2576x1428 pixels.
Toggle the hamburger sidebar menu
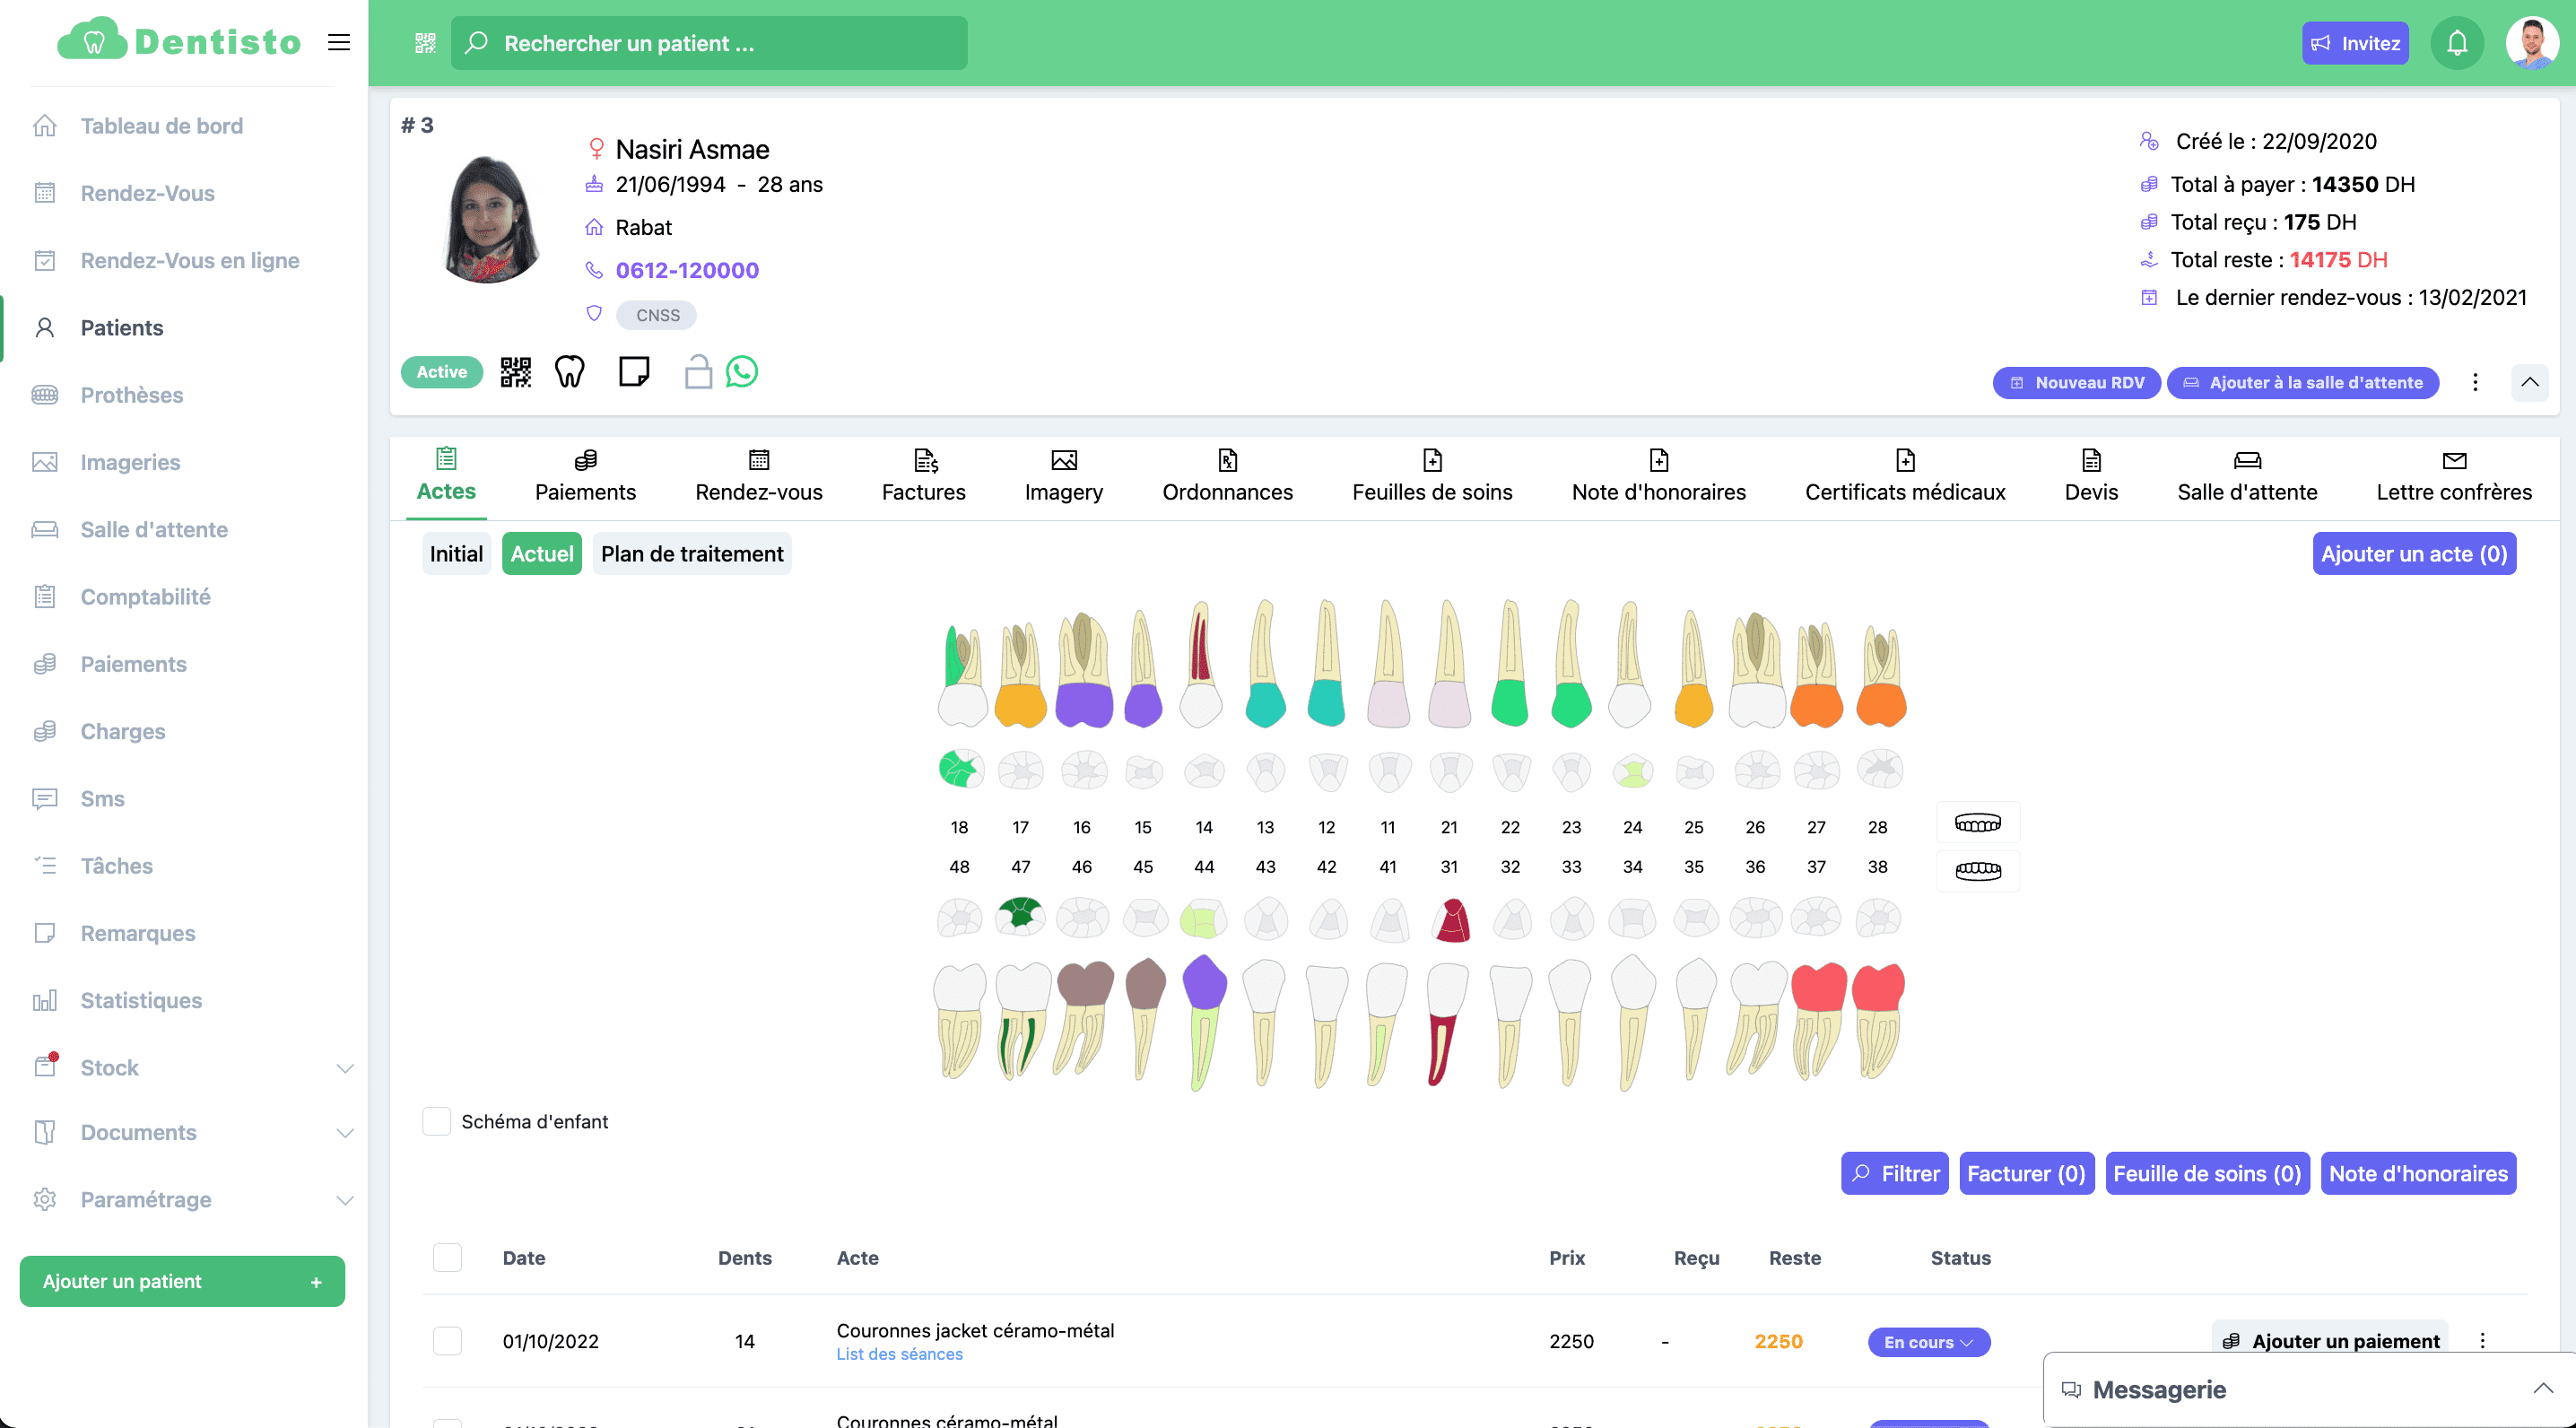[339, 42]
